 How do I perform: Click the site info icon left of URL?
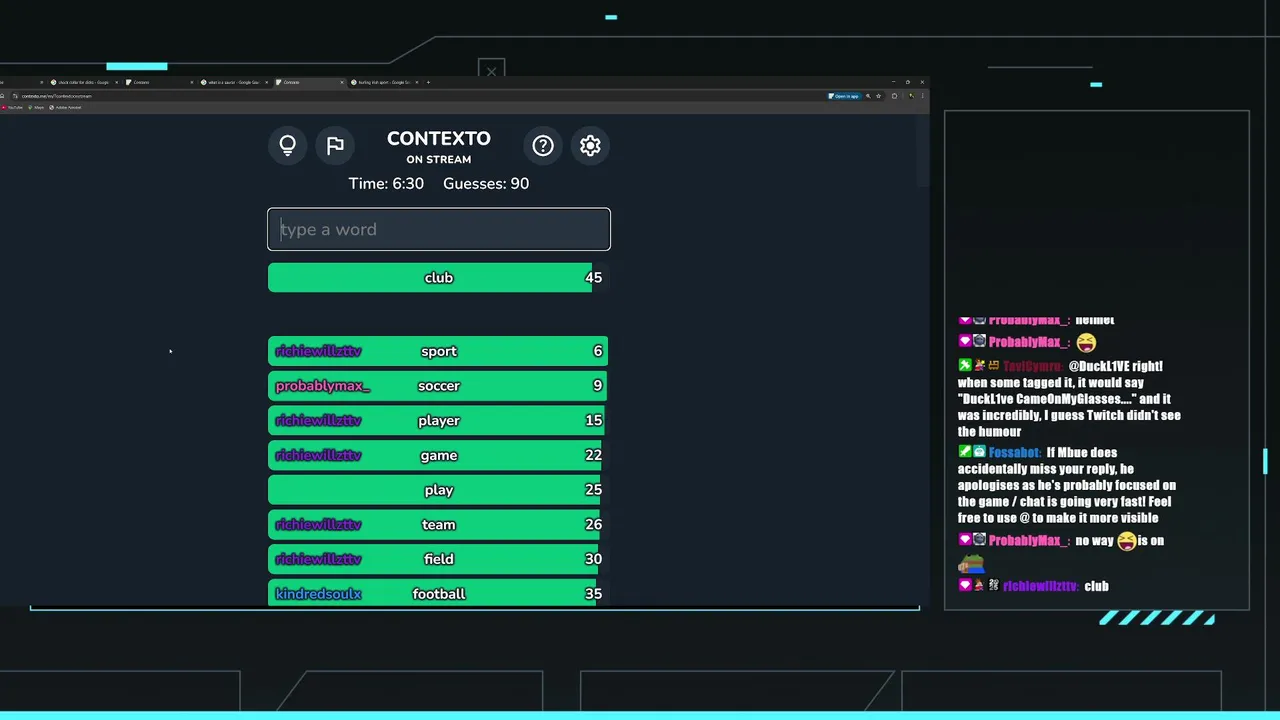click(15, 96)
